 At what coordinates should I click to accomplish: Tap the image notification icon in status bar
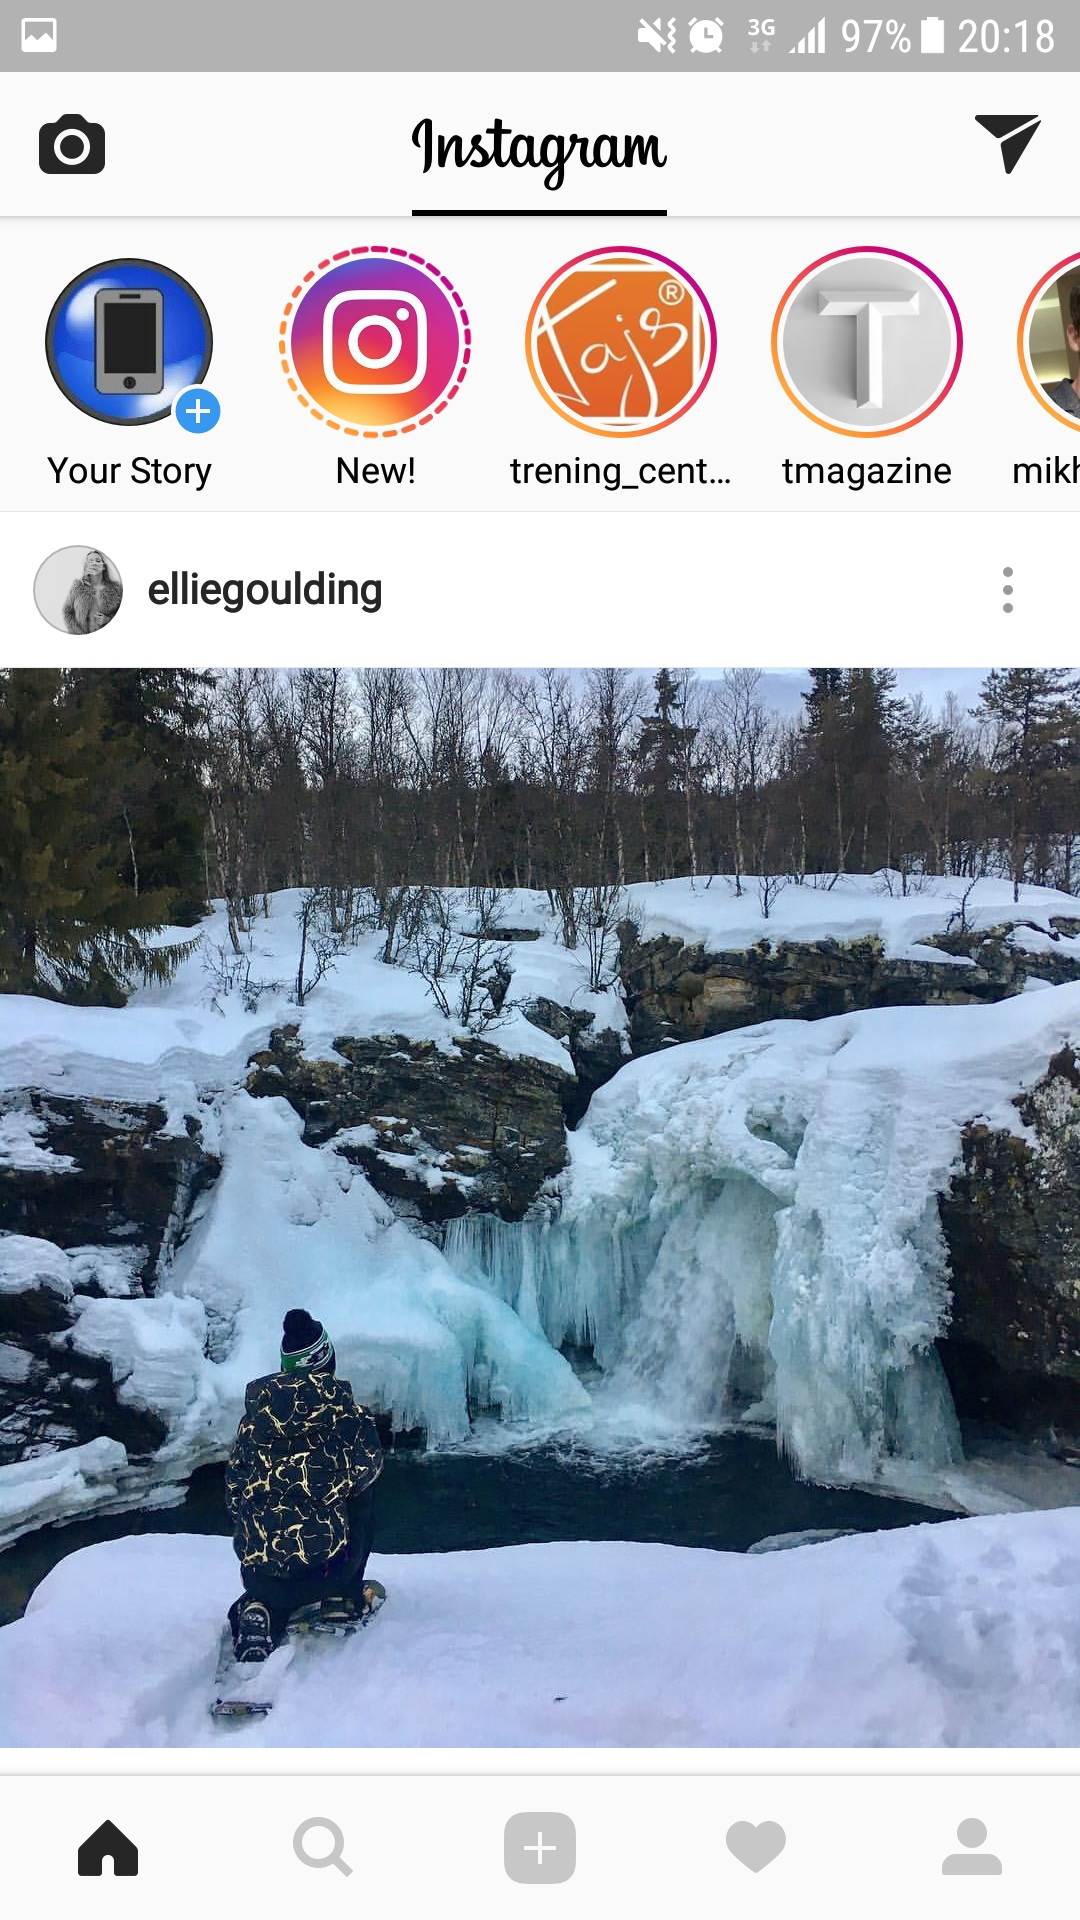39,36
